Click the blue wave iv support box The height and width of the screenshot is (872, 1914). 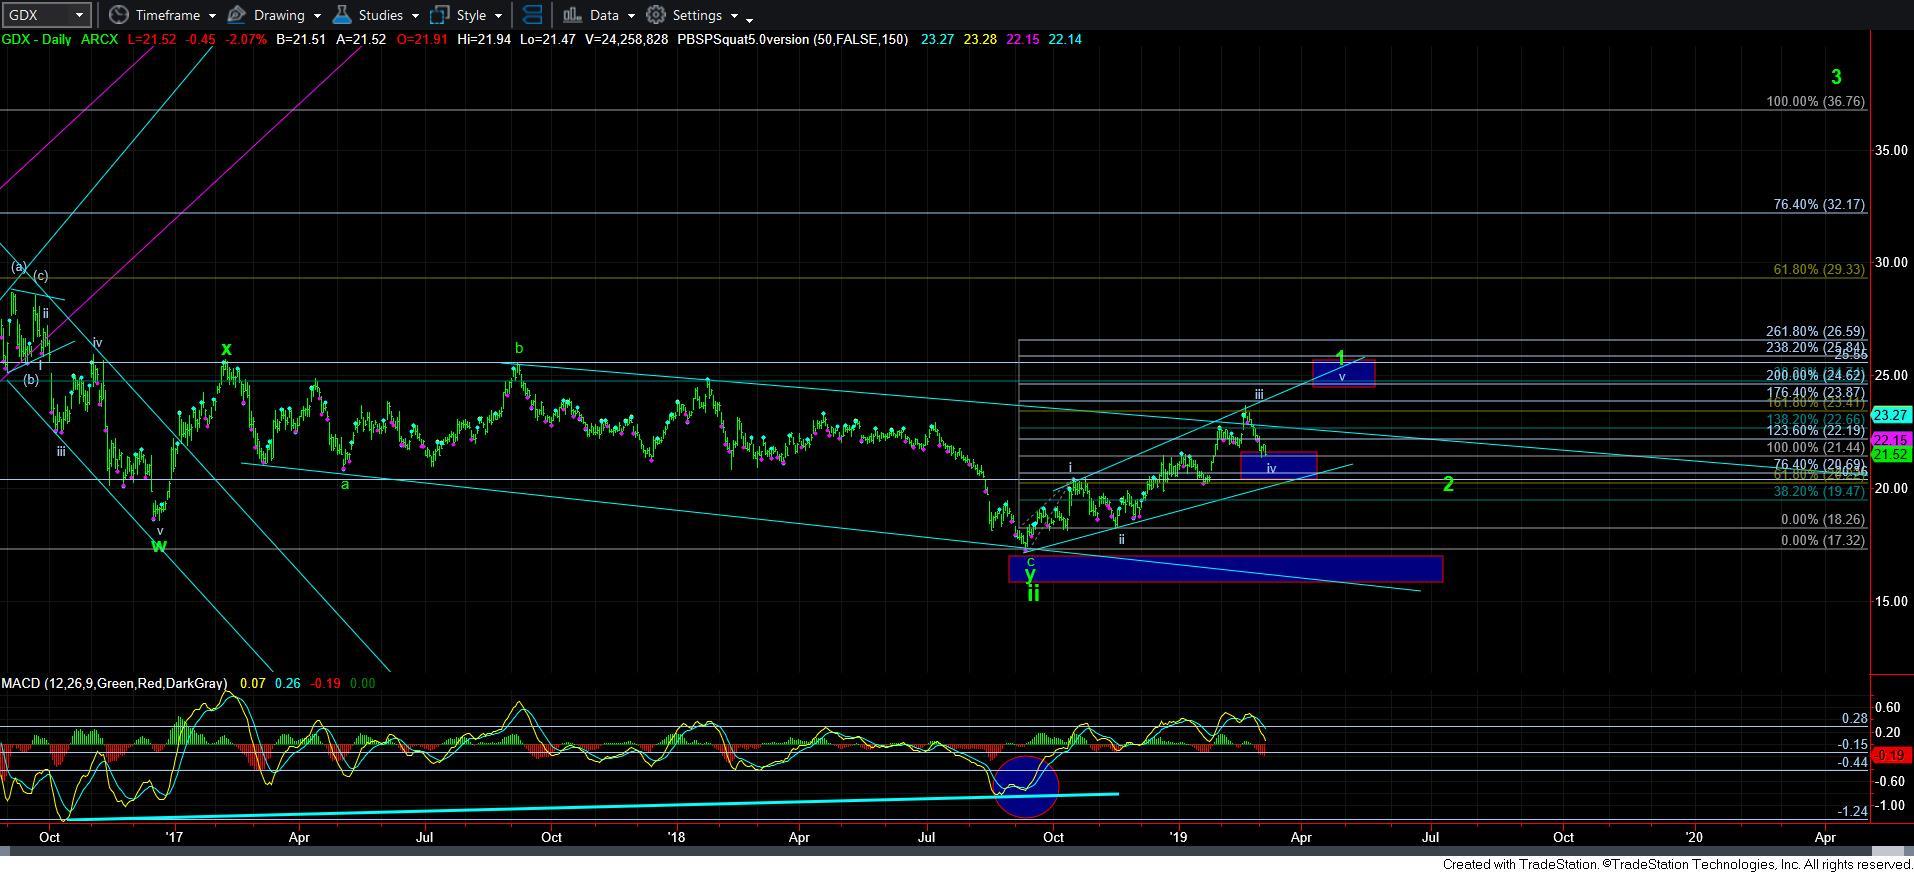point(1278,465)
